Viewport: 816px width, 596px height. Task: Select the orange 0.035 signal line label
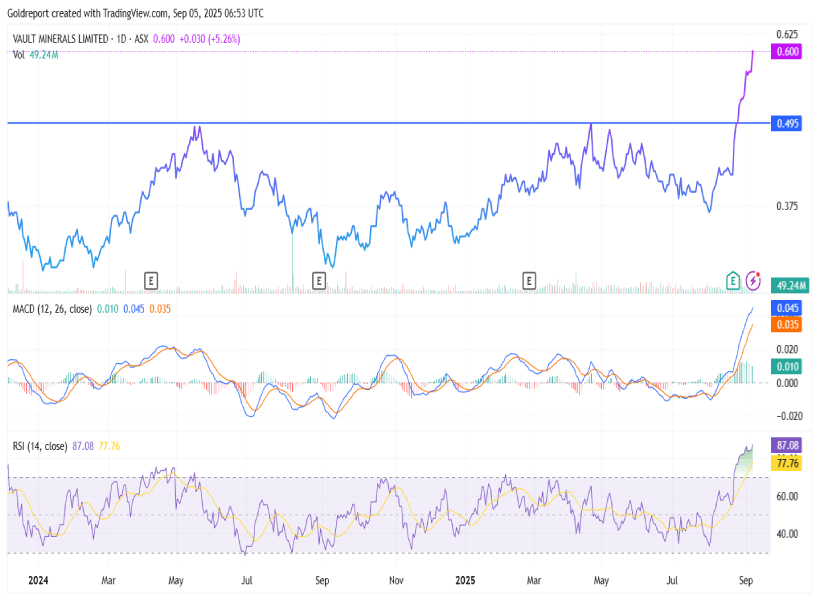point(787,324)
